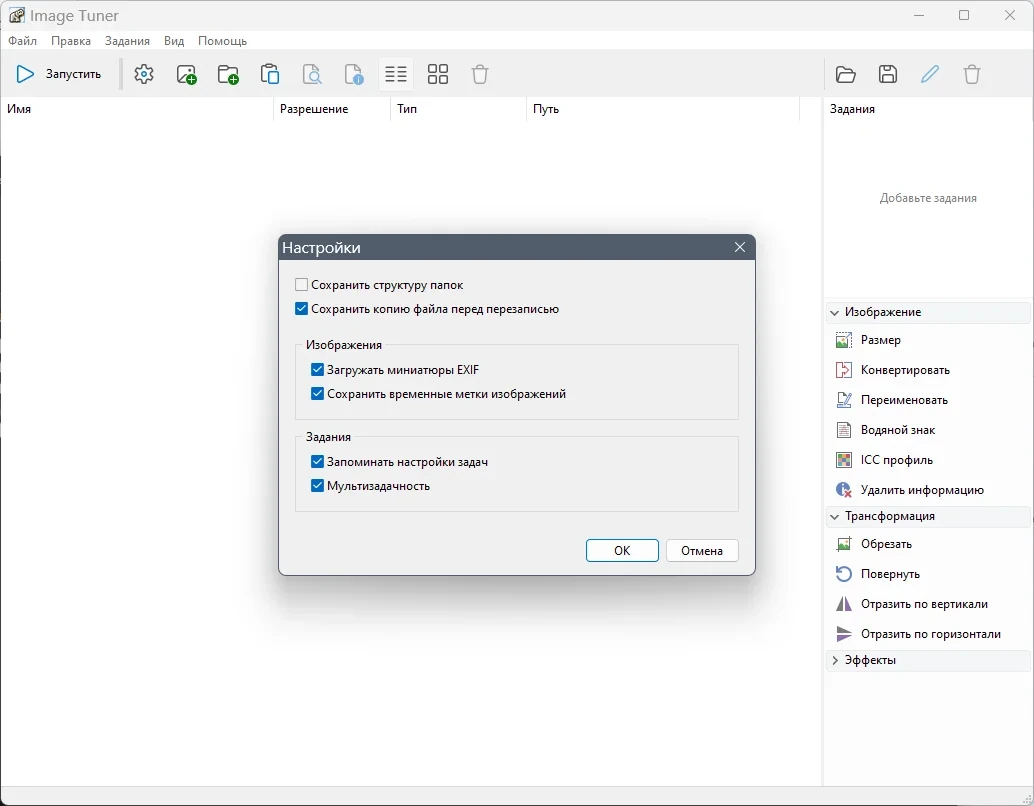Select the Водяной знак task icon
1034x806 pixels.
tap(843, 430)
